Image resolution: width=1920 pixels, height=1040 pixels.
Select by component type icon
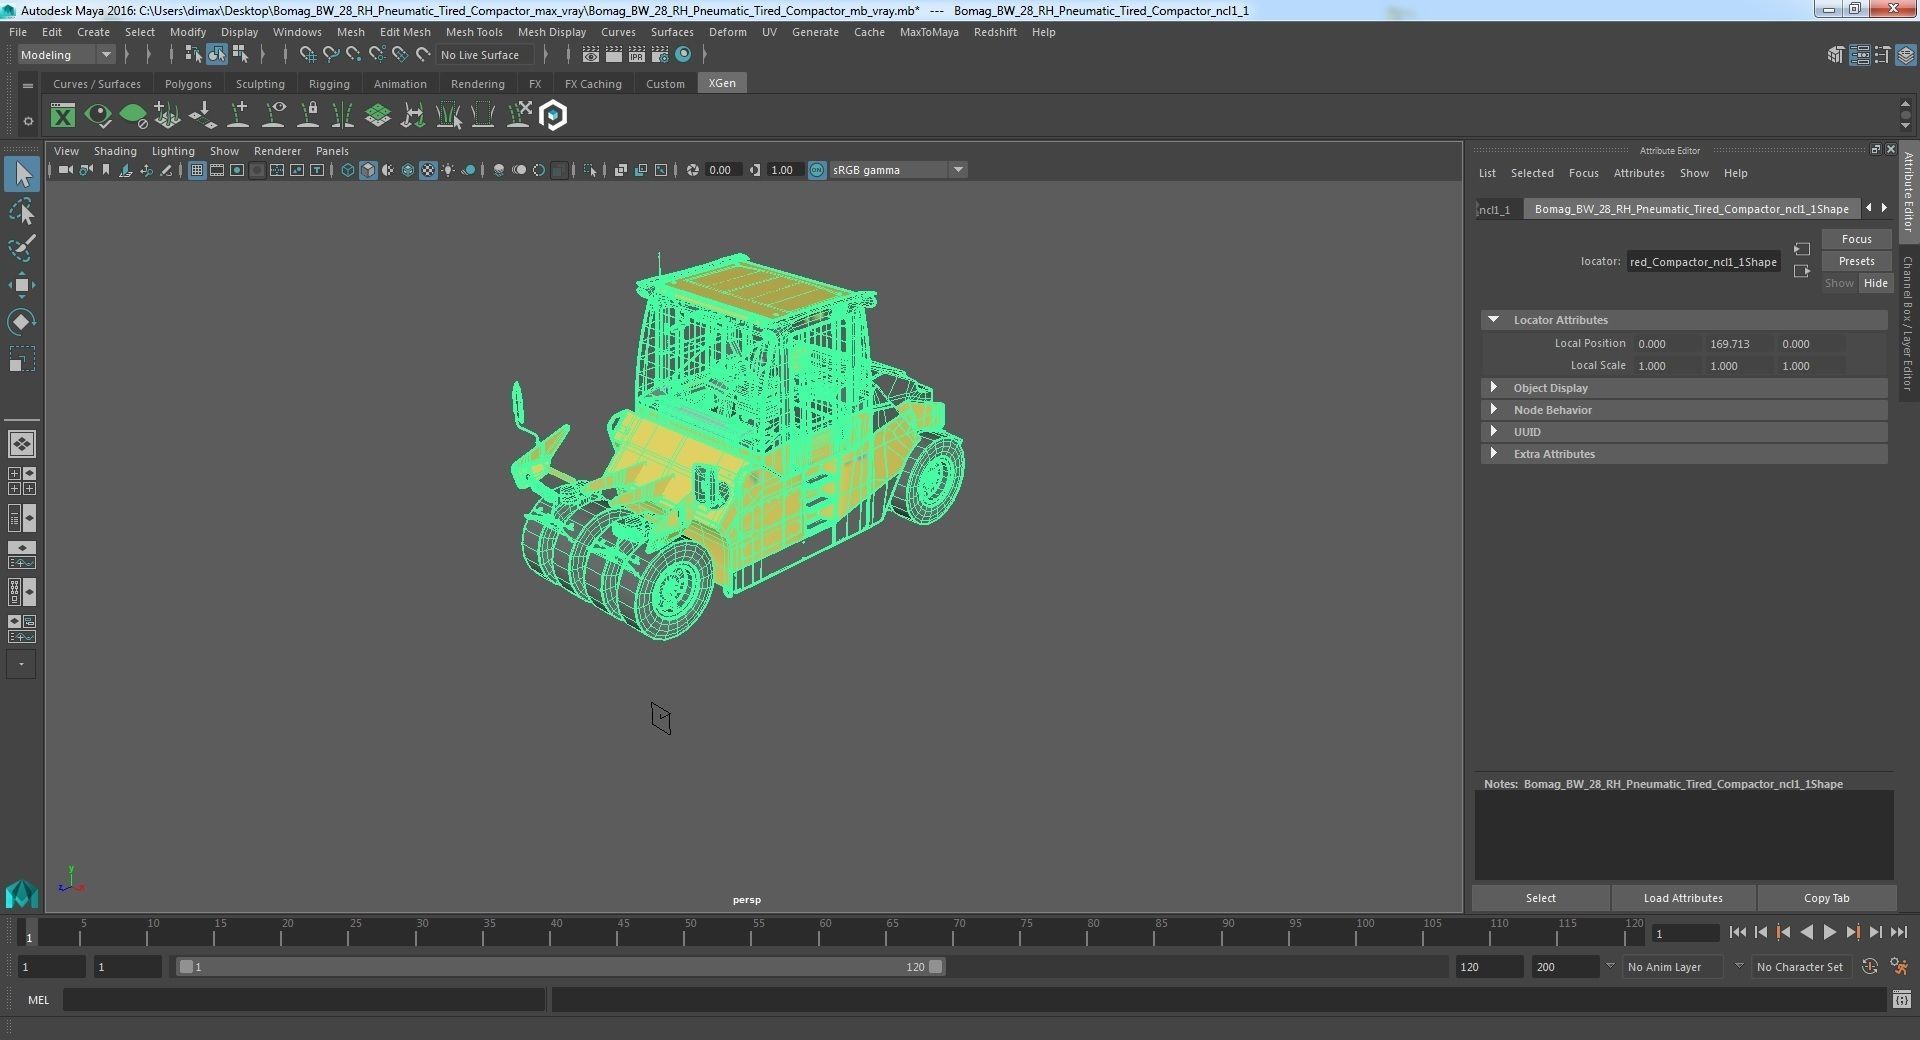(240, 55)
